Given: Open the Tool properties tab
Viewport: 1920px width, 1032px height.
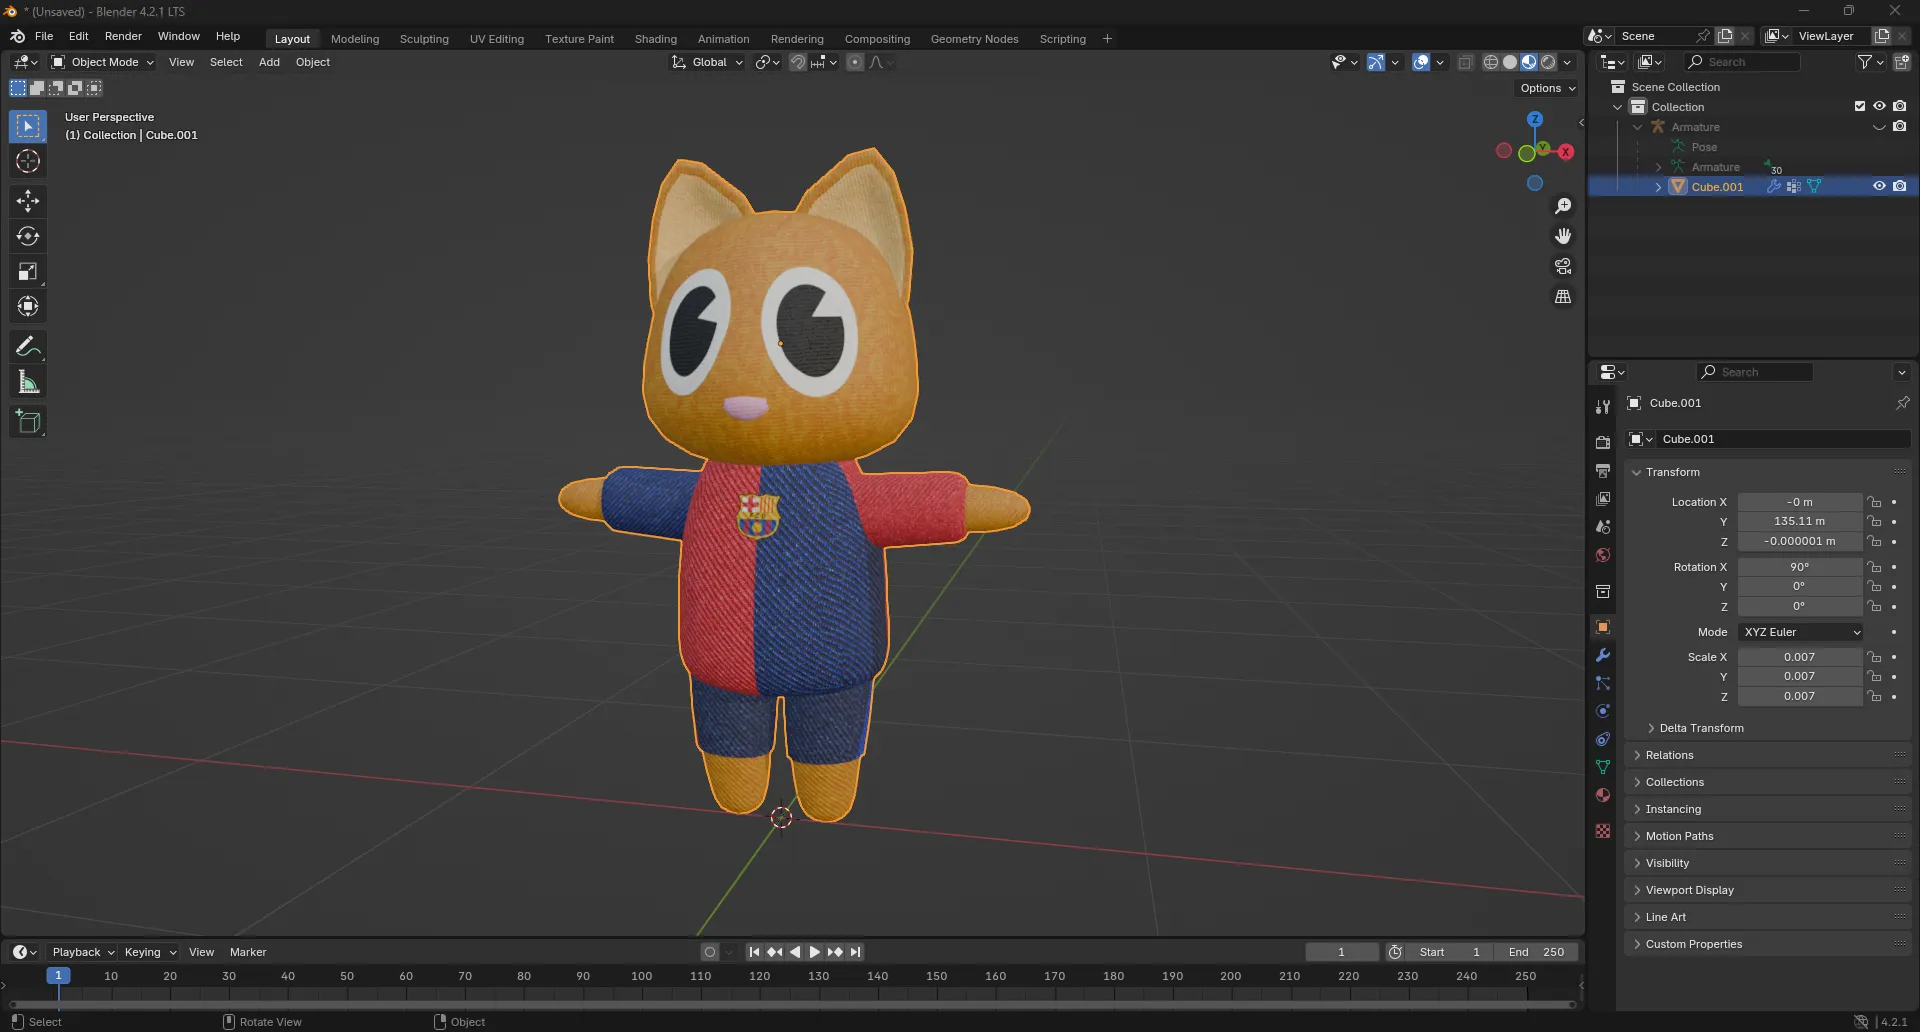Looking at the screenshot, I should pos(1603,407).
